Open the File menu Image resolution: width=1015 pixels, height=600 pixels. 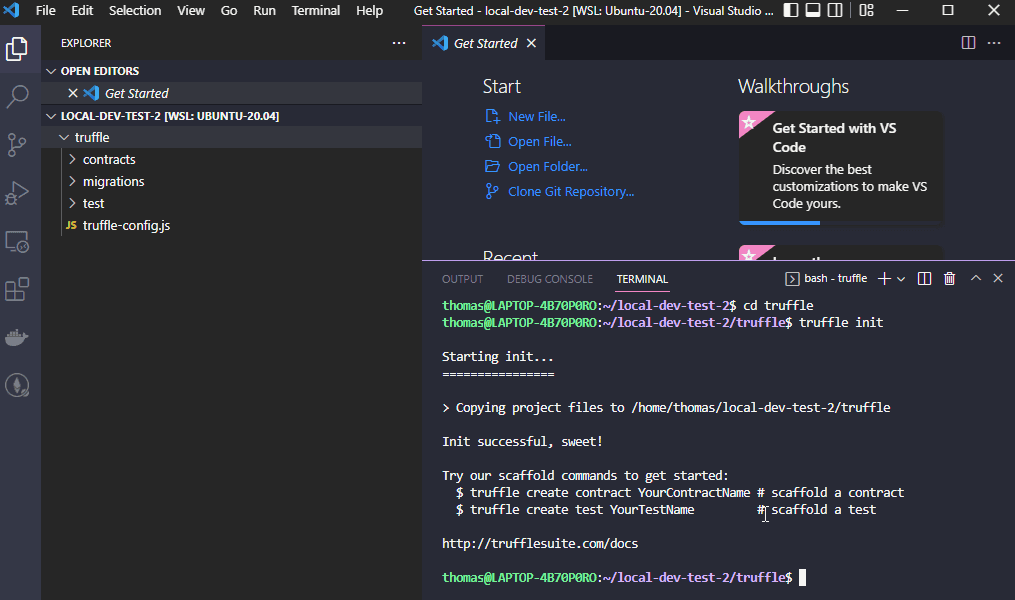pyautogui.click(x=45, y=10)
